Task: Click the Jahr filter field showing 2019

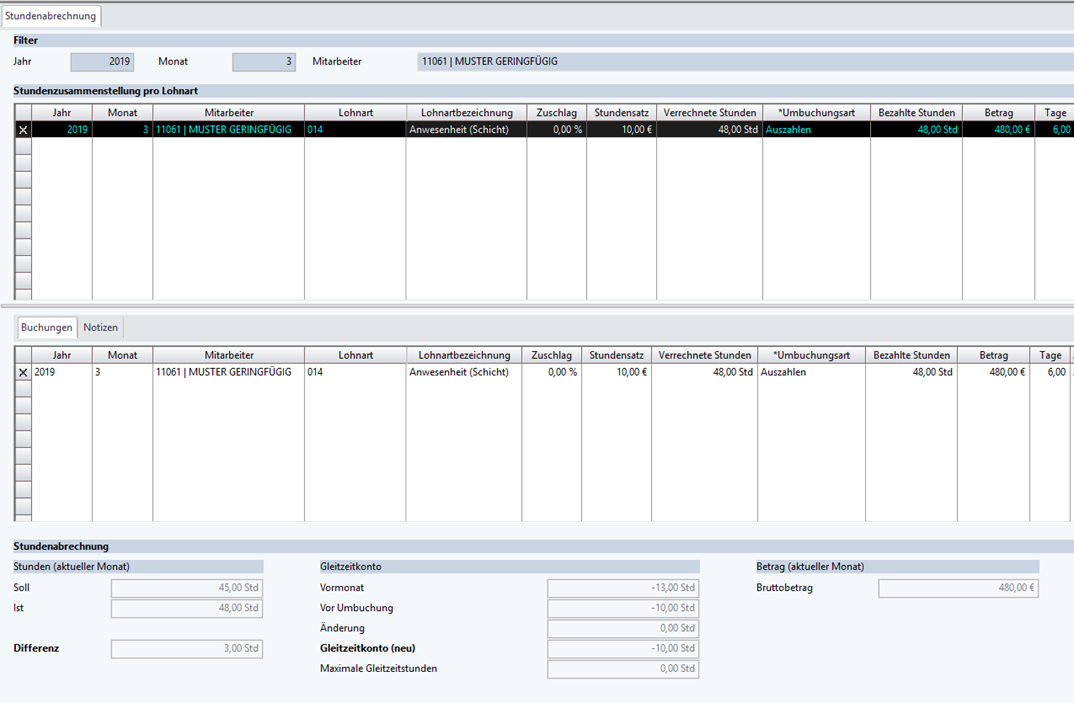Action: 101,62
